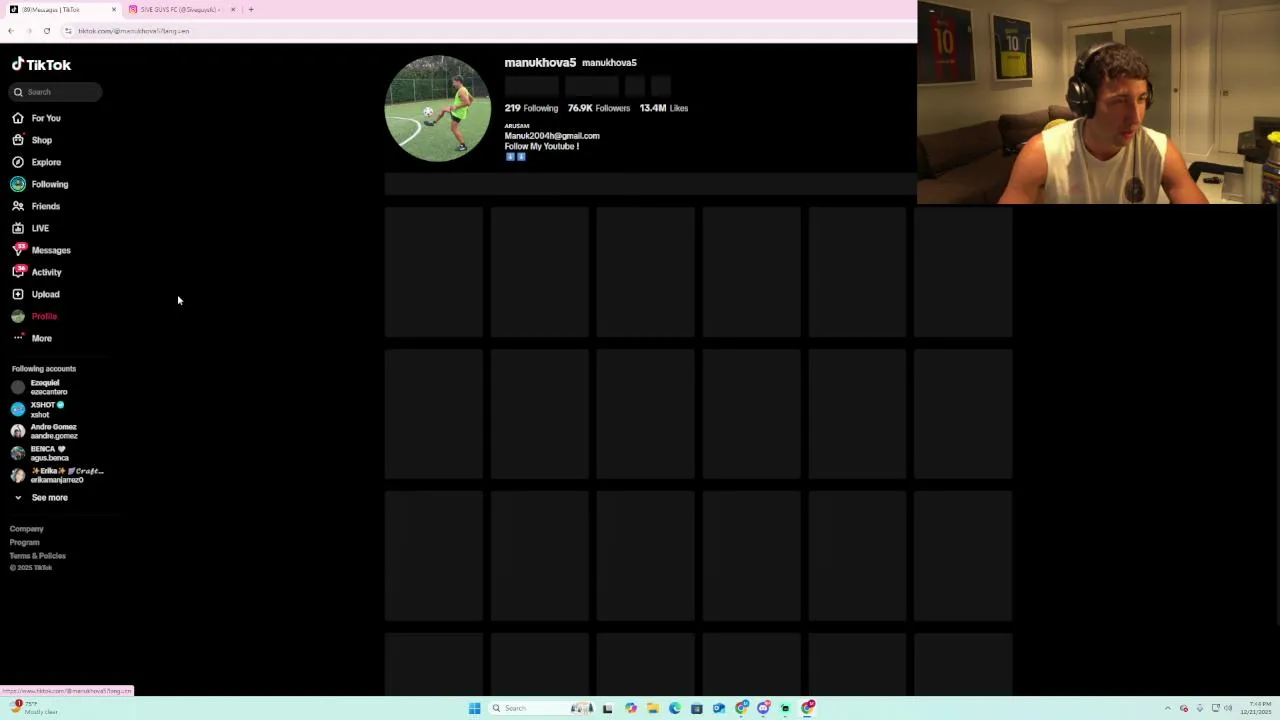This screenshot has height=720, width=1280.
Task: Click the Upload option
Action: point(36,294)
